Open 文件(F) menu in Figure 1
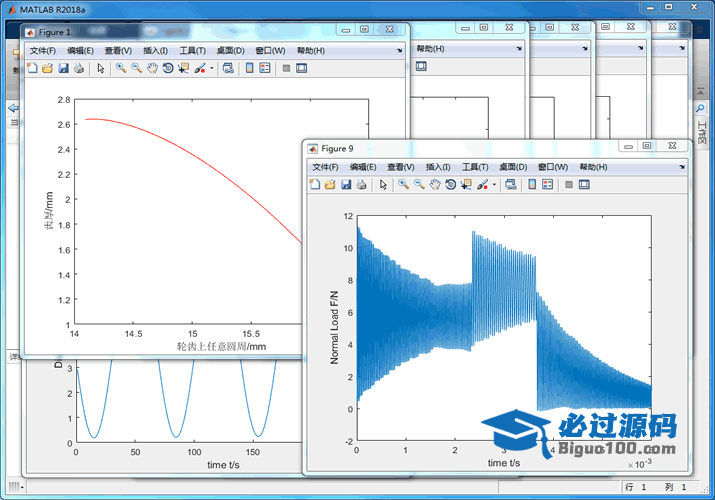 coord(43,50)
